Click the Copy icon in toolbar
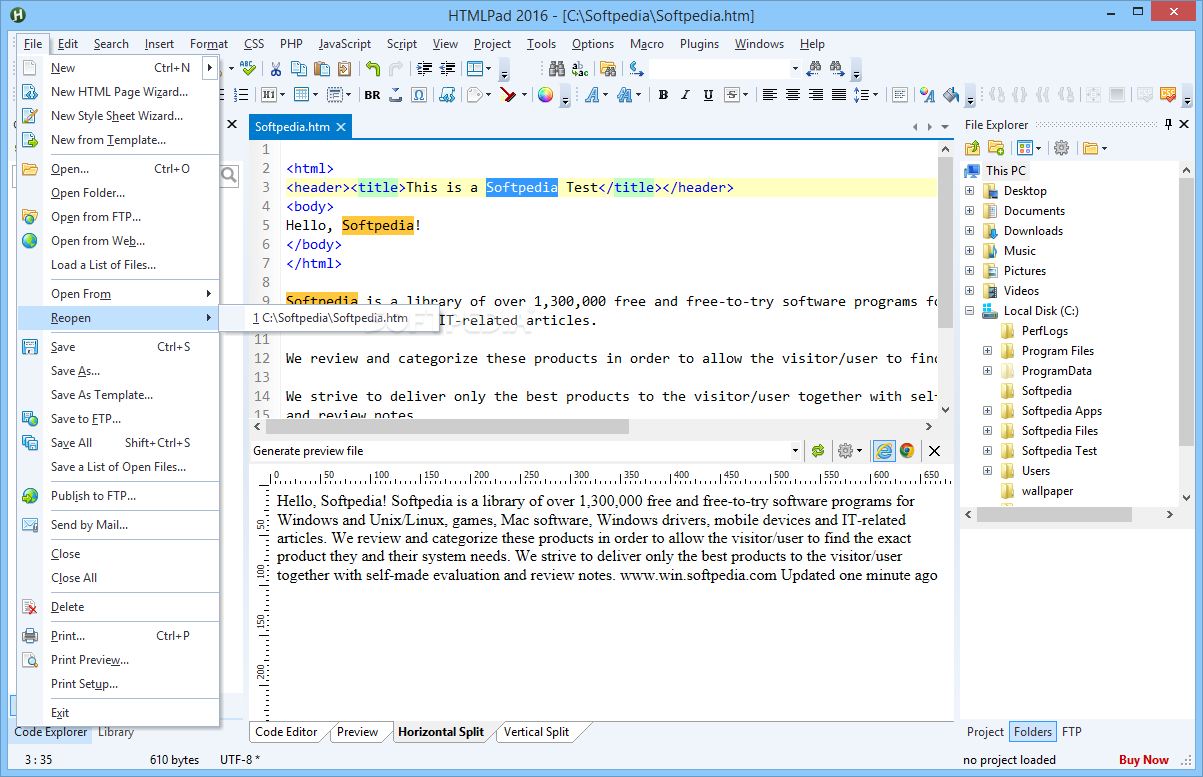Viewport: 1203px width, 777px height. point(299,69)
